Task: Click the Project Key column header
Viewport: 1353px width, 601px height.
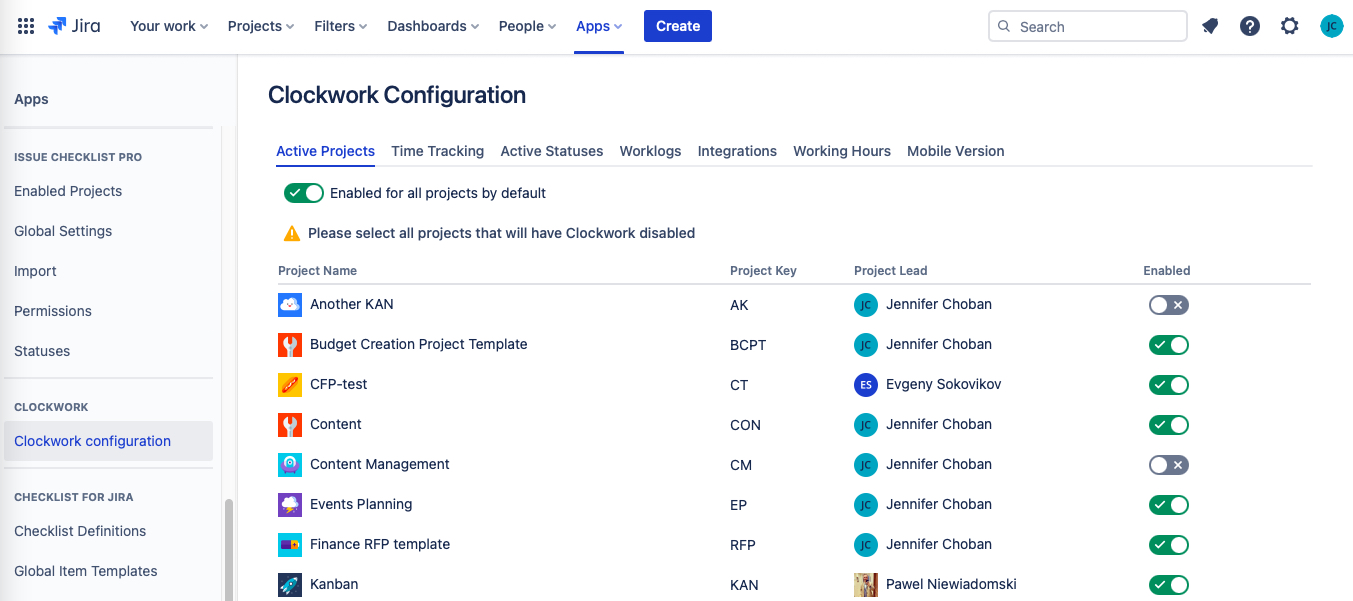Action: pyautogui.click(x=763, y=271)
